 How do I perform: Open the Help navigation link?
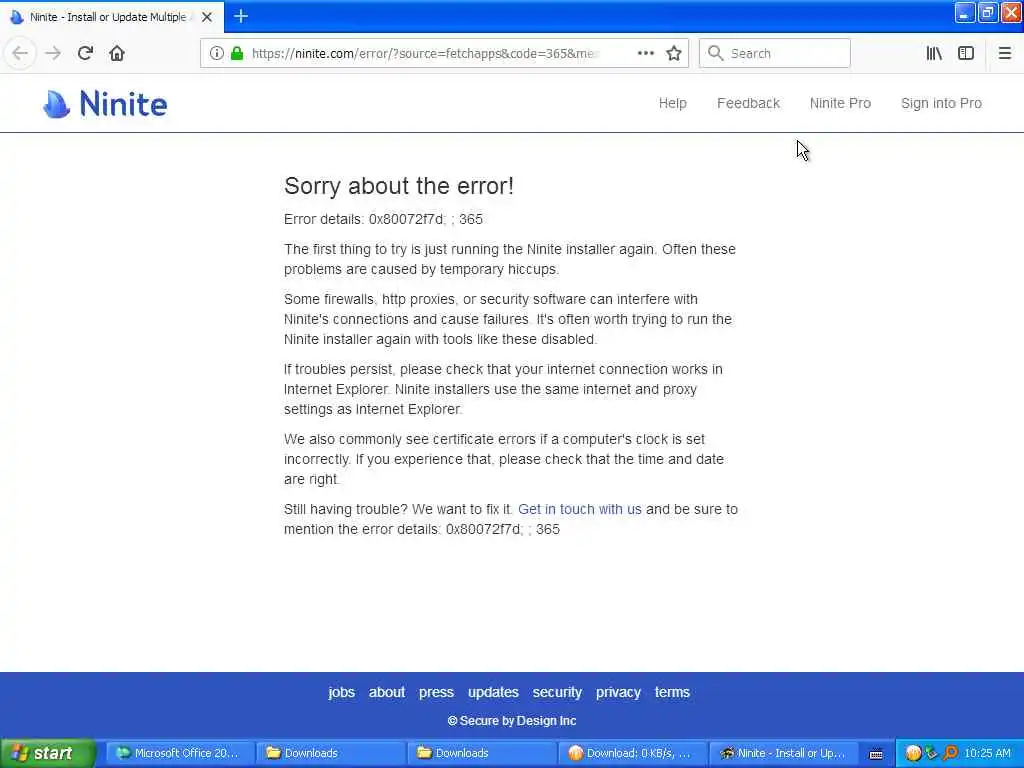[x=672, y=103]
